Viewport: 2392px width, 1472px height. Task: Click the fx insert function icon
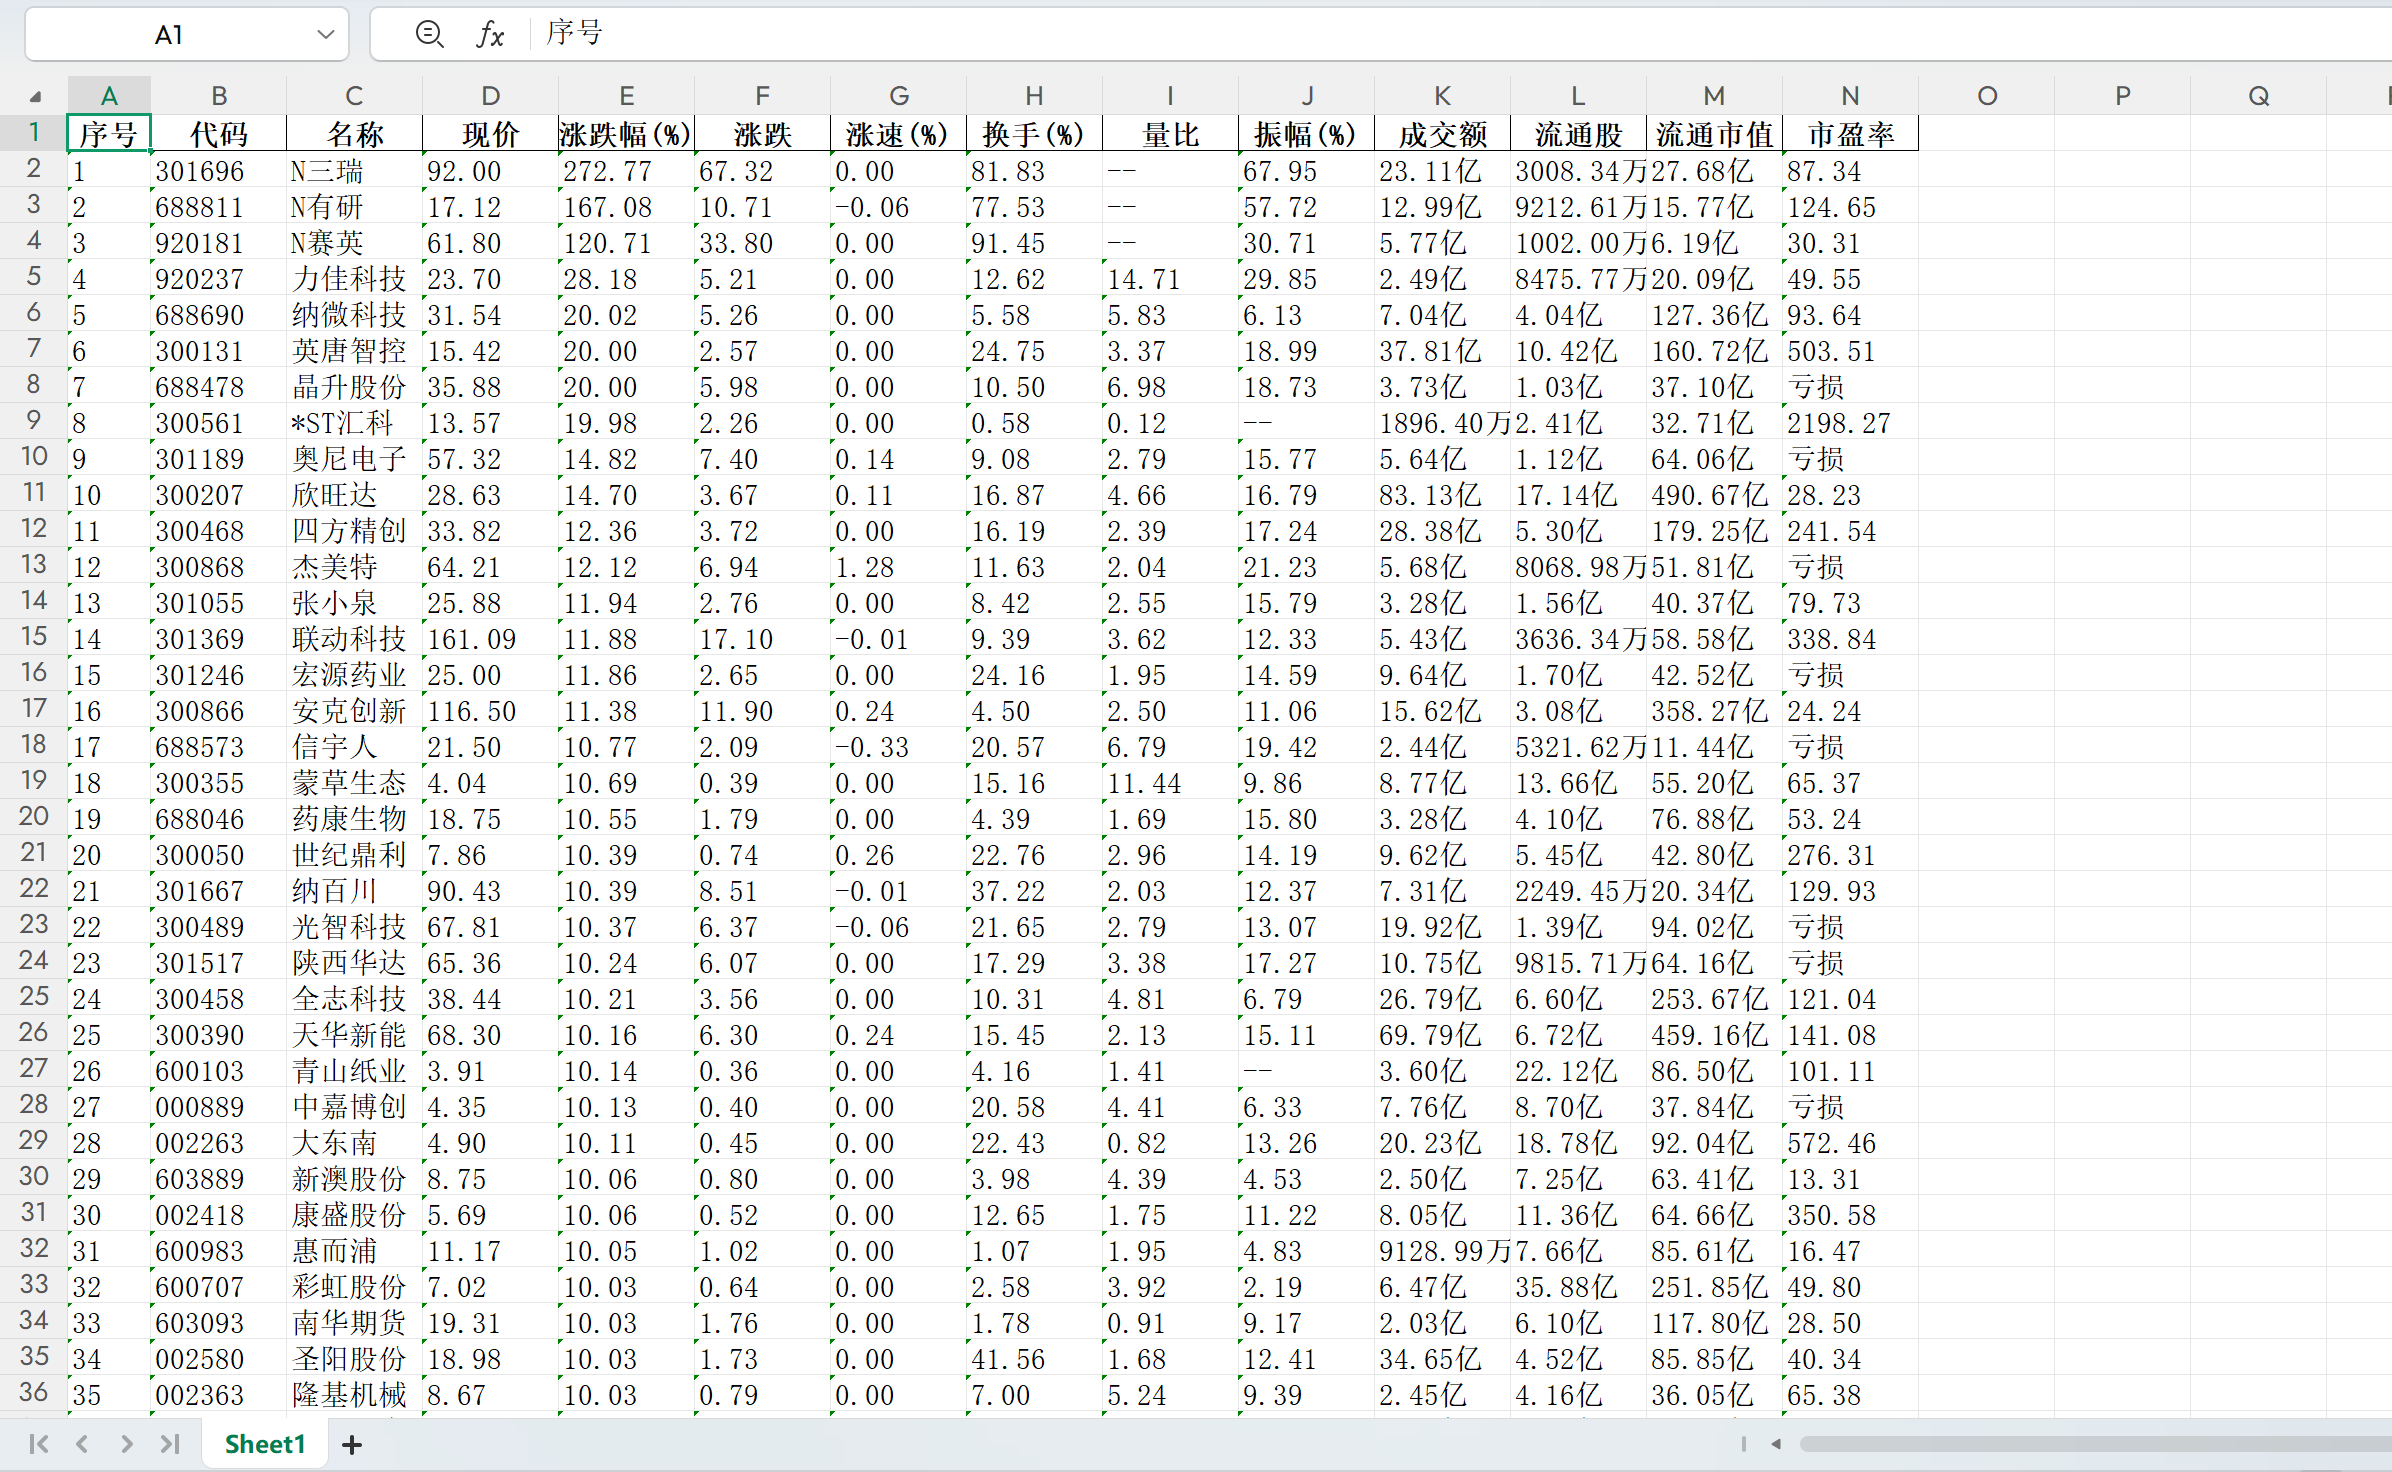click(x=489, y=35)
